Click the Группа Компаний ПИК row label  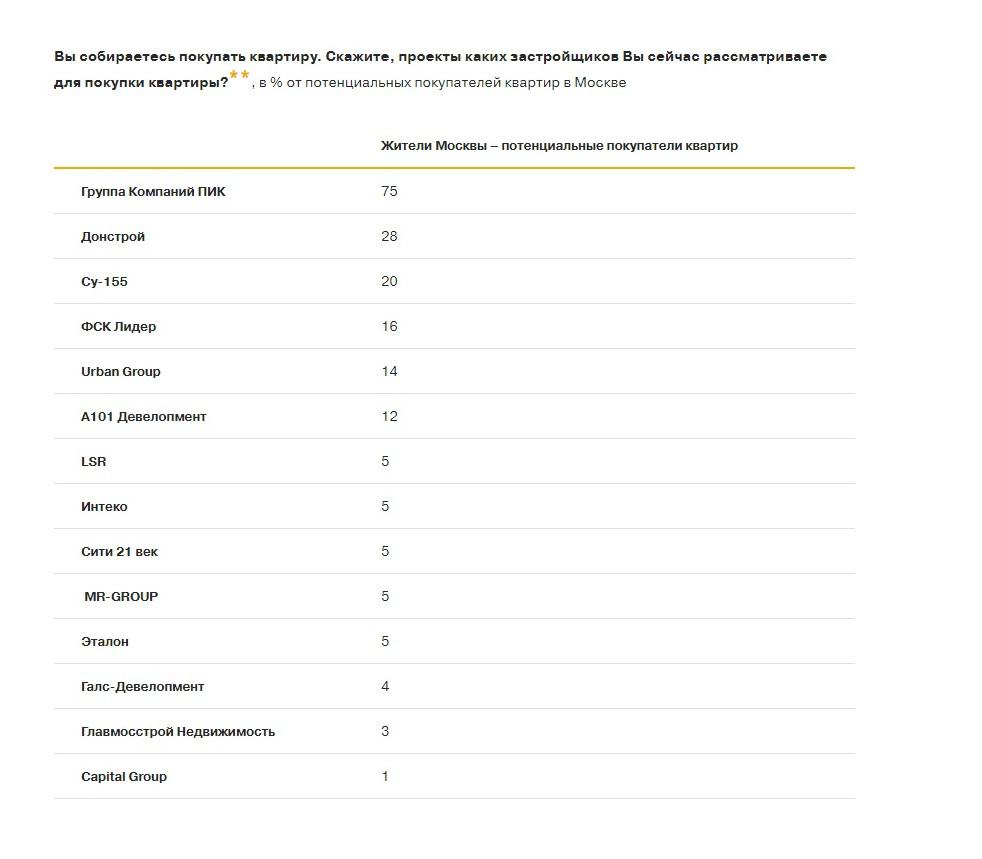point(153,191)
